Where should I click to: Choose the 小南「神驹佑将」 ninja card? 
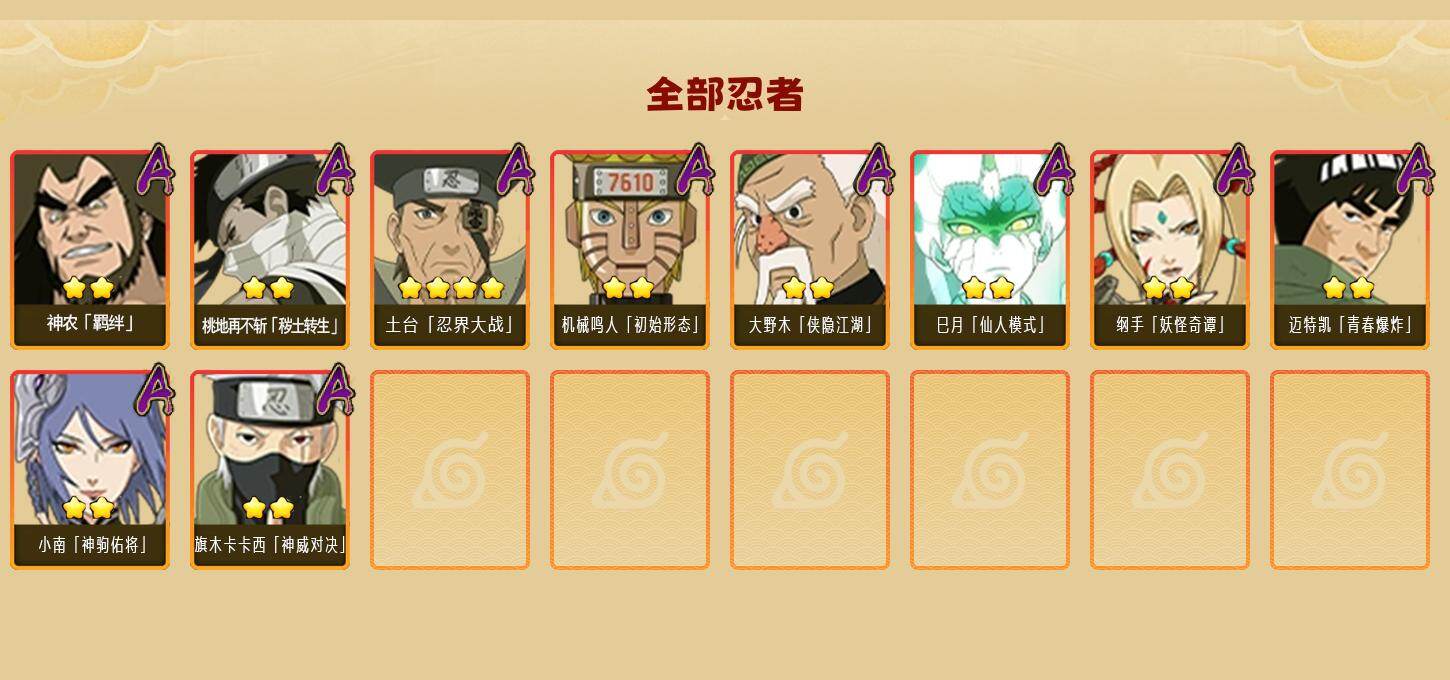[90, 470]
